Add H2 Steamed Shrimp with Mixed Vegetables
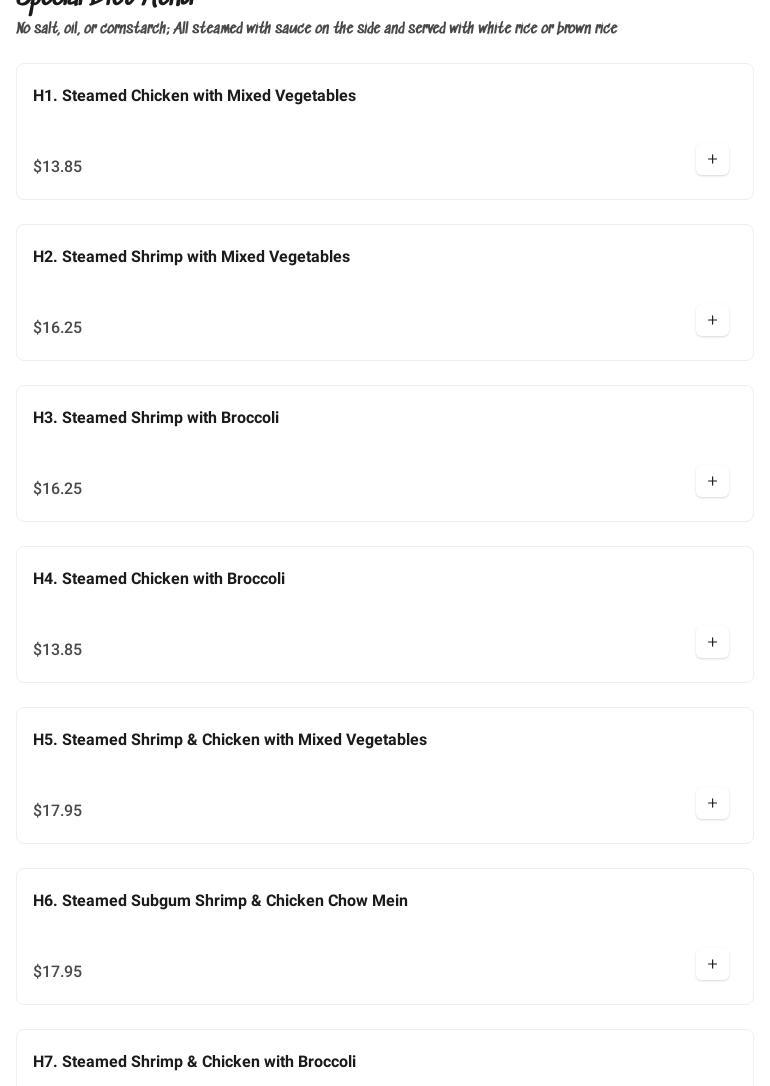Viewport: 770px width, 1086px height. pos(712,321)
